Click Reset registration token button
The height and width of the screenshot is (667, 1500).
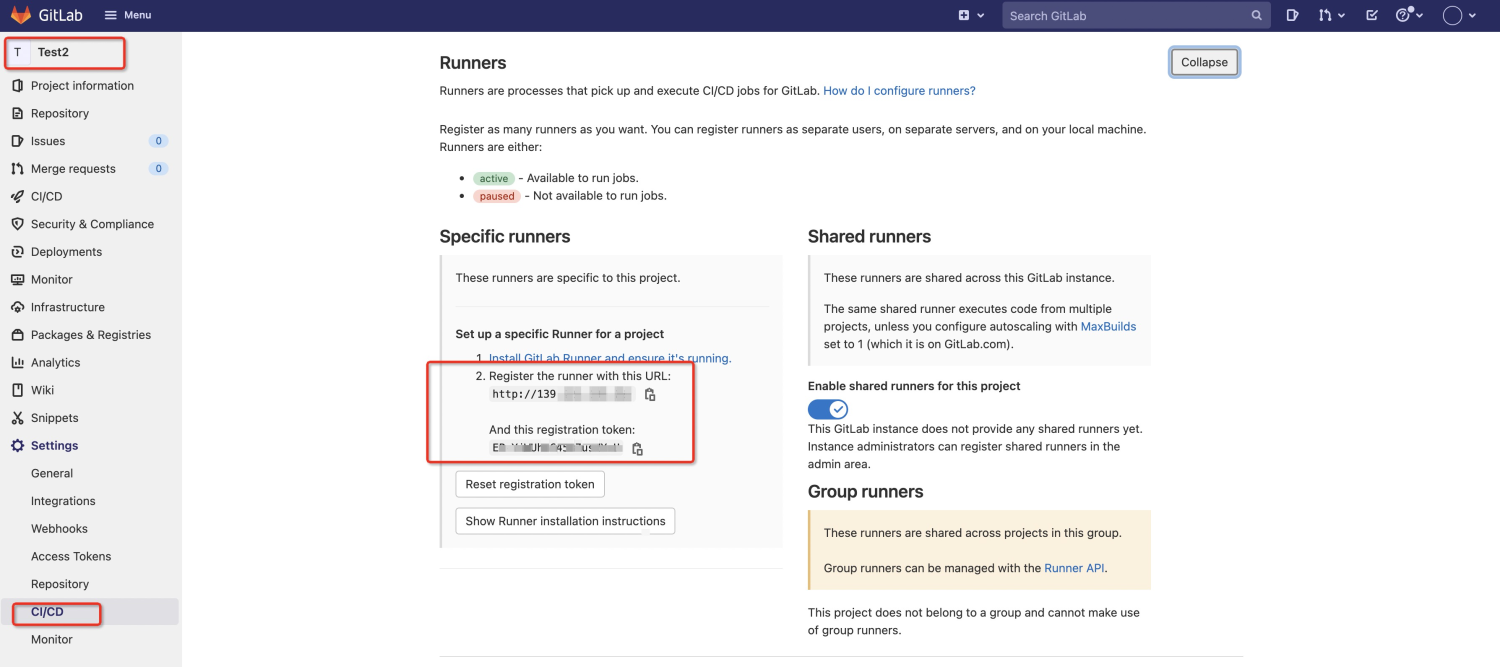[530, 484]
